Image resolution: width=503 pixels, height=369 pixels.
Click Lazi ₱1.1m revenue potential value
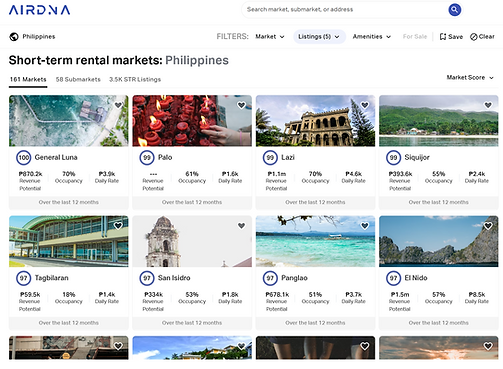click(x=276, y=174)
